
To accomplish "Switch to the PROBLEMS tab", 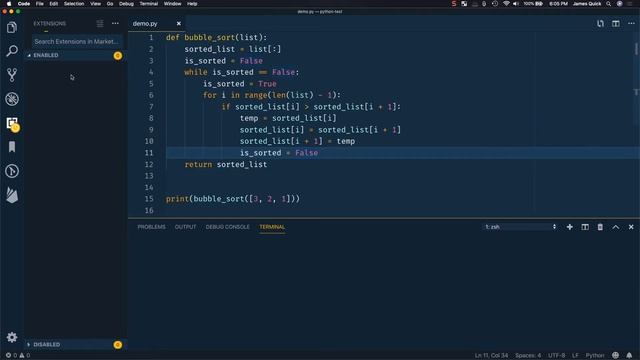I will [x=151, y=227].
